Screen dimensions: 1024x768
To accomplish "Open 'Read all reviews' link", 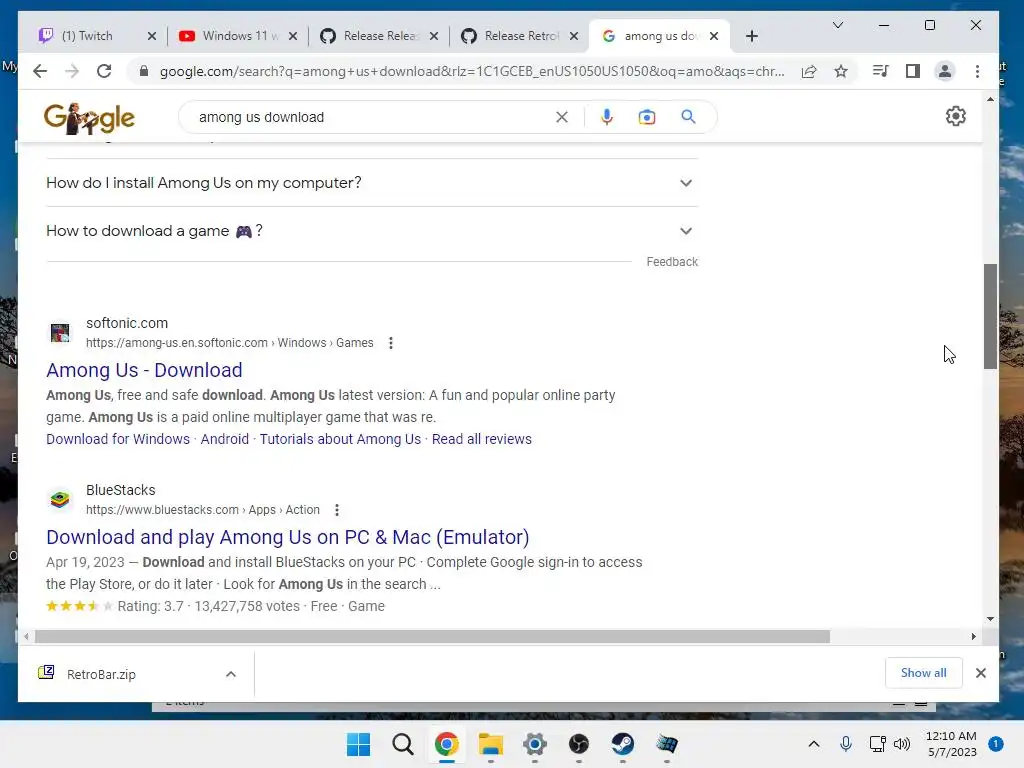I will point(482,439).
